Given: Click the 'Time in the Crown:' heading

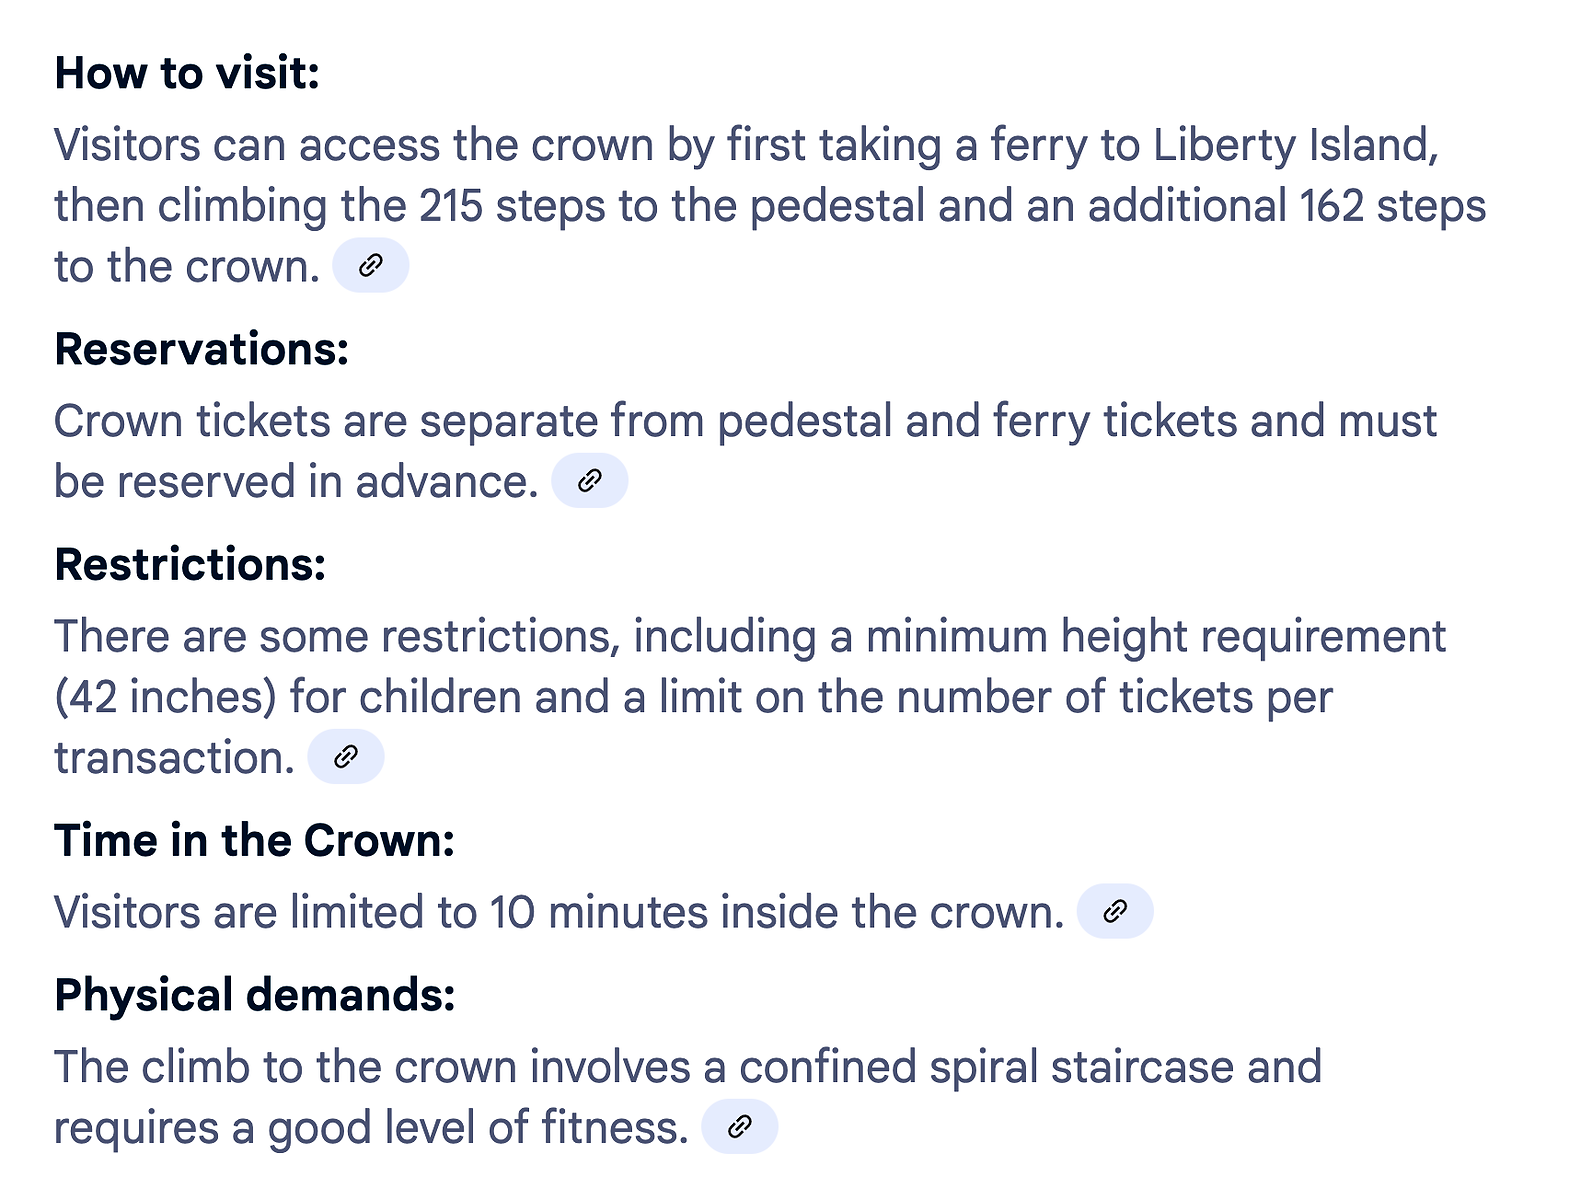Looking at the screenshot, I should pos(255,841).
